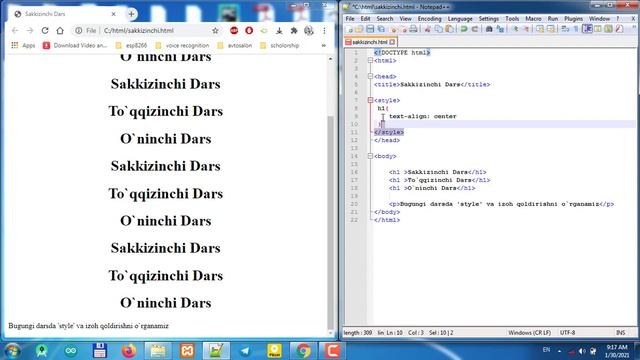Click the Windows (CR LF) status bar field
The height and width of the screenshot is (360, 640).
pos(529,333)
